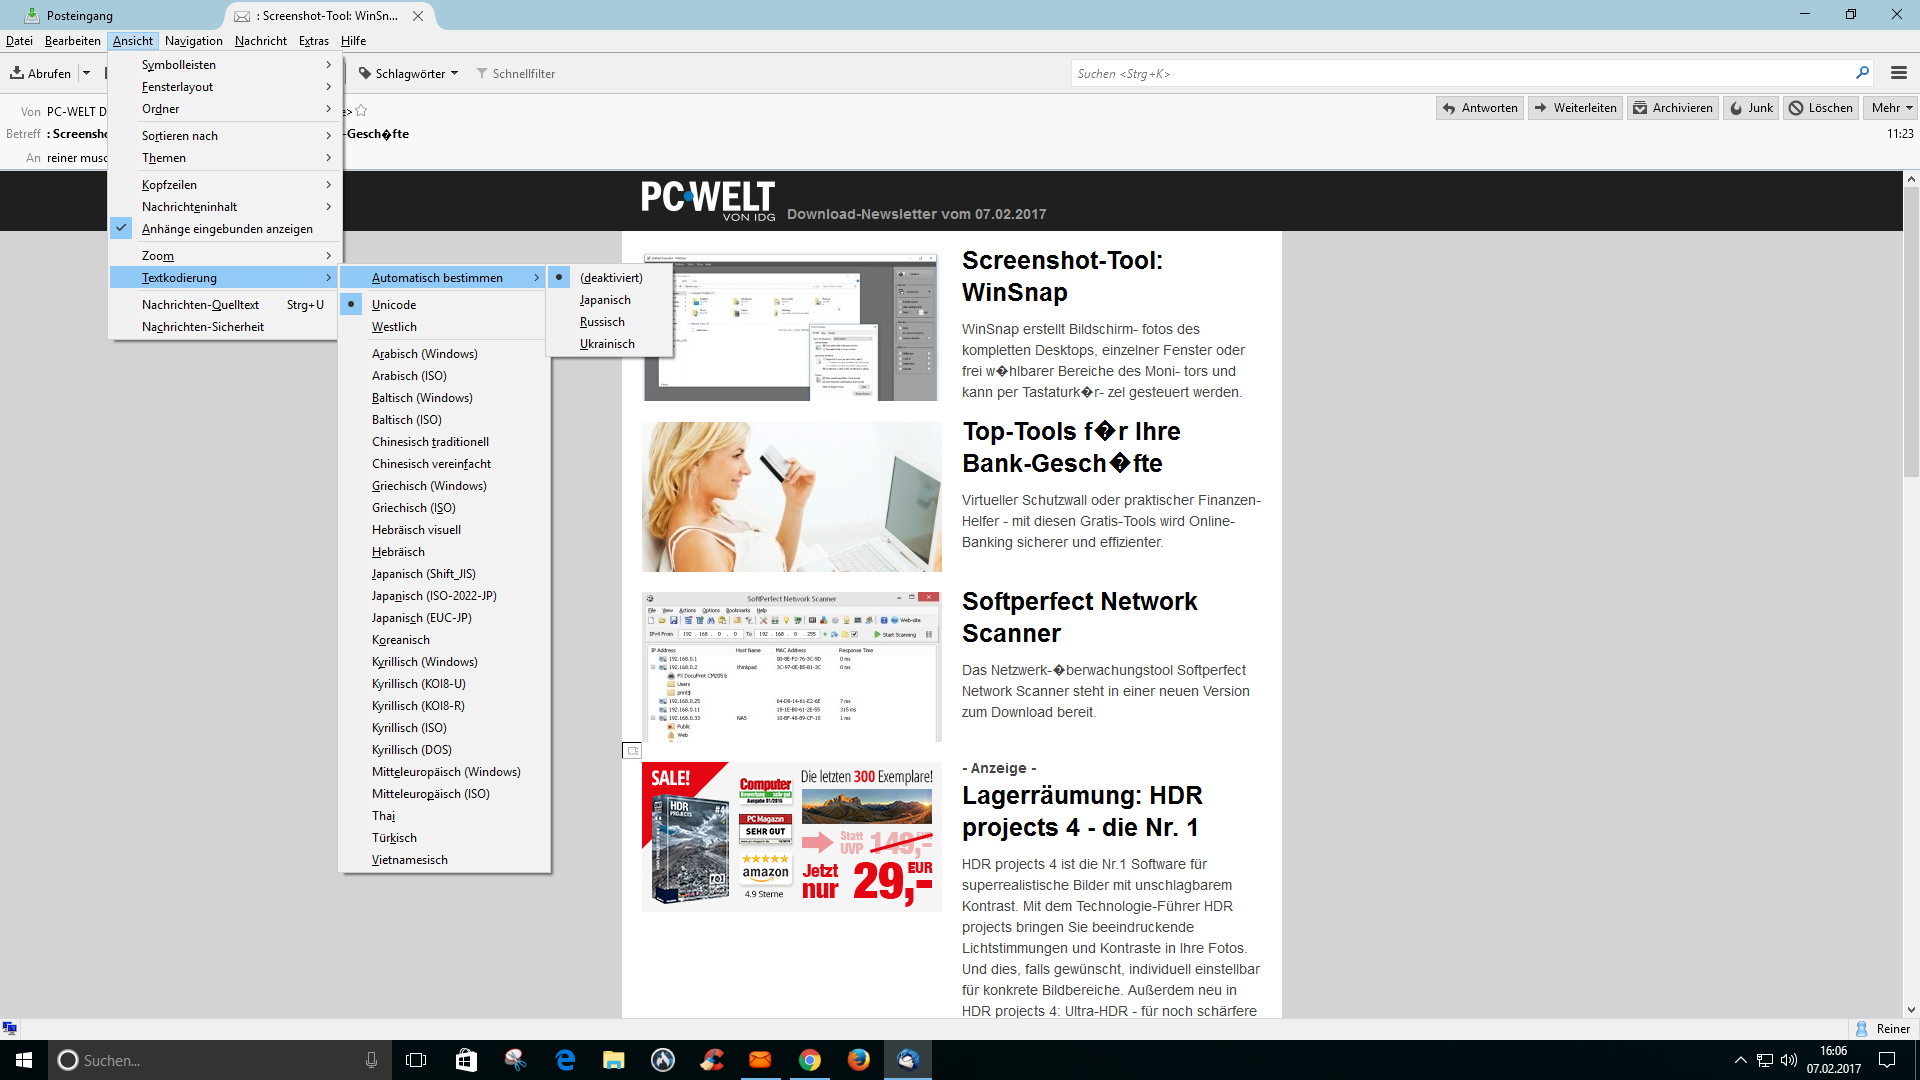Viewport: 1920px width, 1080px height.
Task: Click the Antworten reply button
Action: coord(1479,108)
